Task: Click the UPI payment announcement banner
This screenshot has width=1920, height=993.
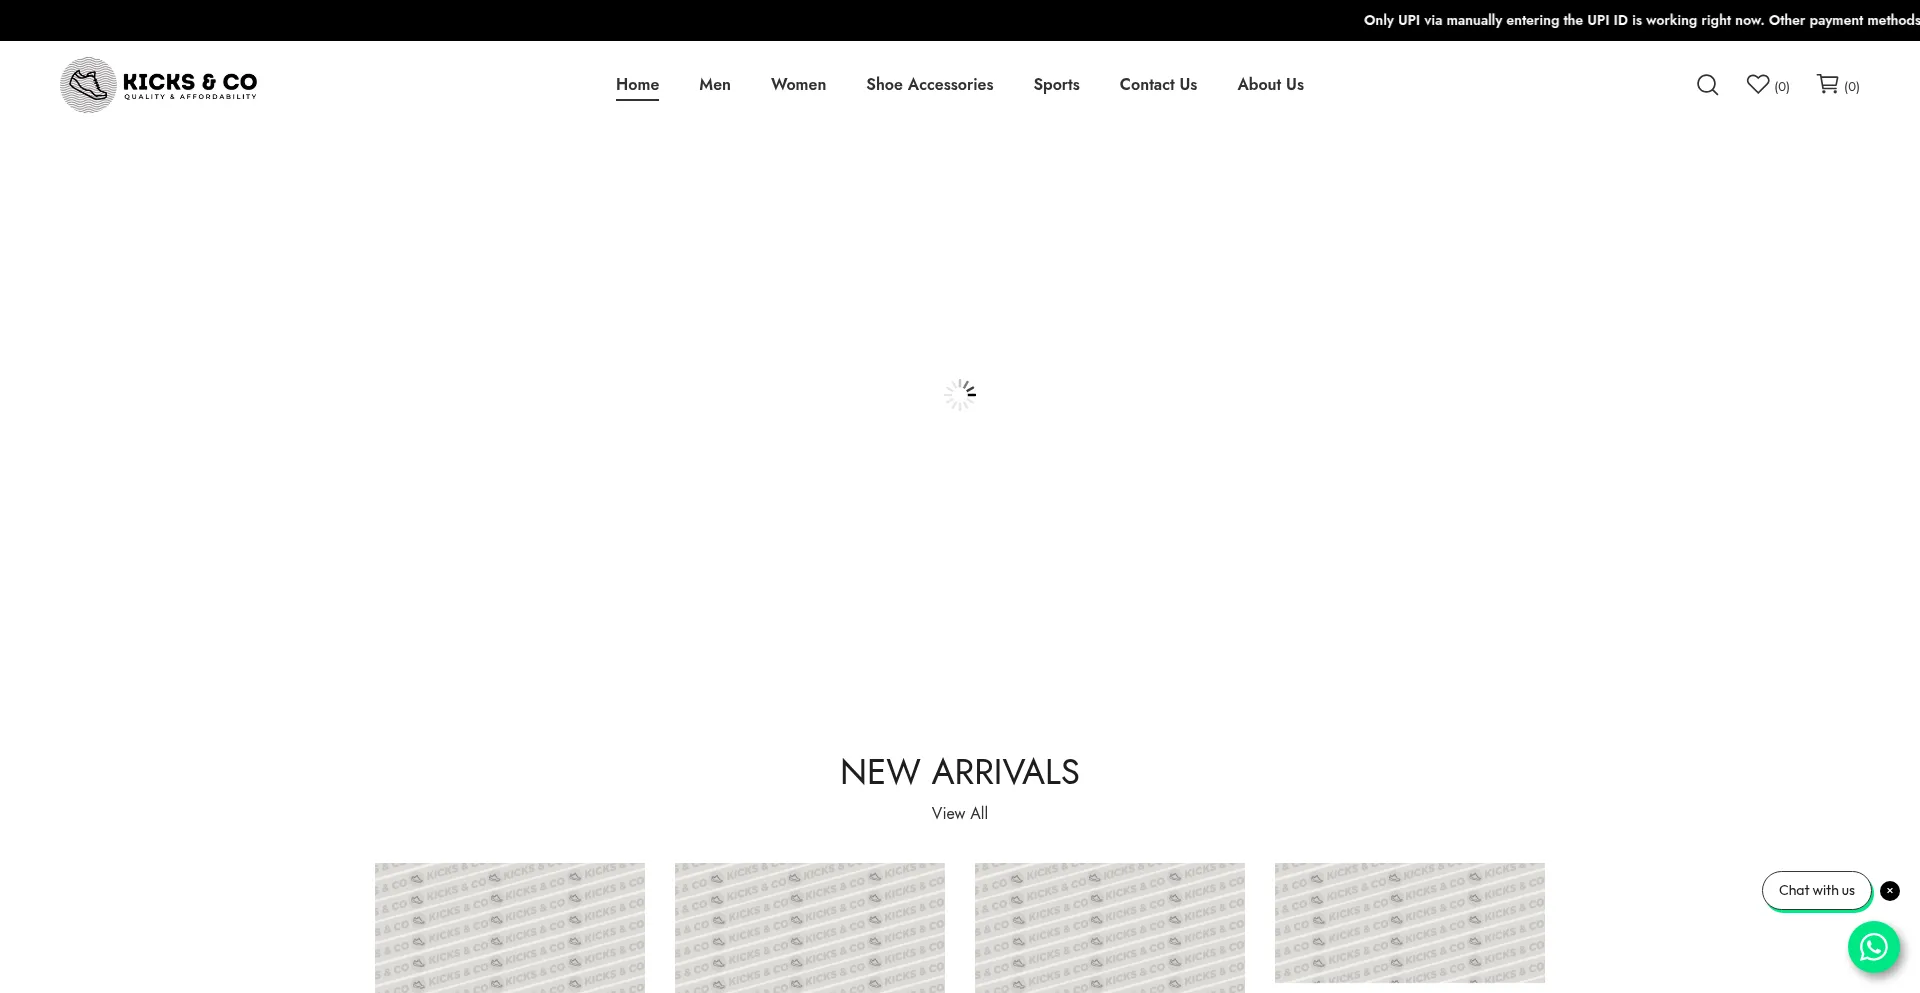Action: coord(1641,20)
